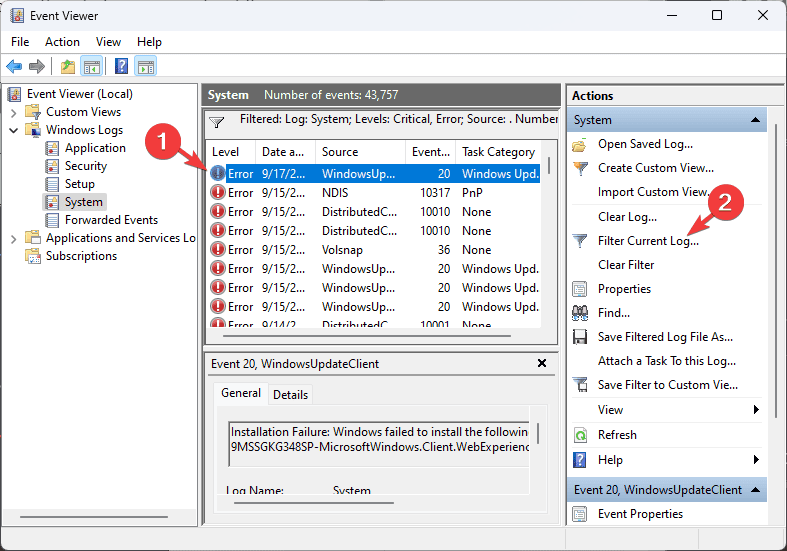The image size is (787, 551).
Task: Switch to the General tab
Action: tap(241, 393)
